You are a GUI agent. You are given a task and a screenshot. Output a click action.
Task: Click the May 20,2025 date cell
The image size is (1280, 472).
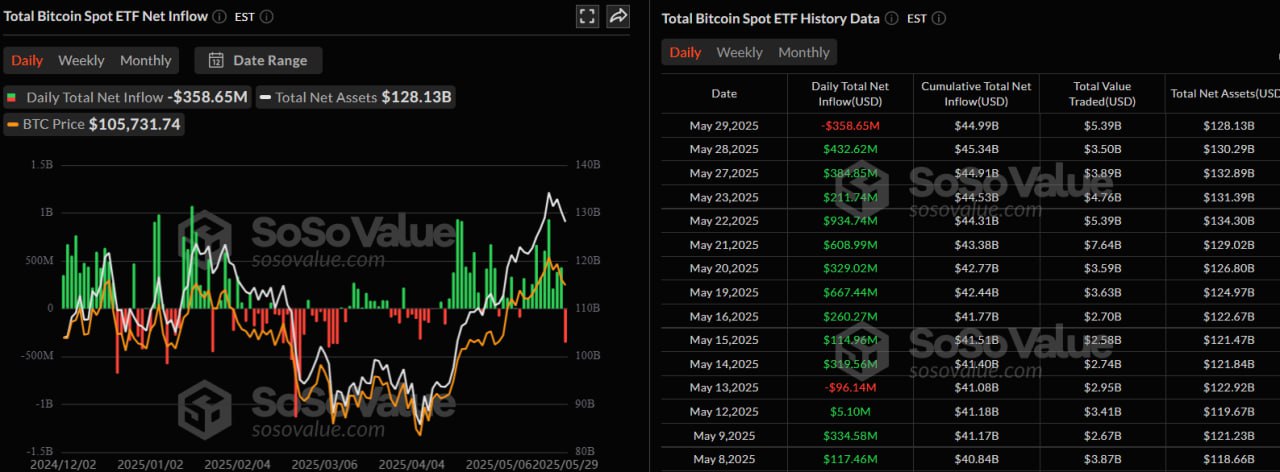click(x=724, y=268)
